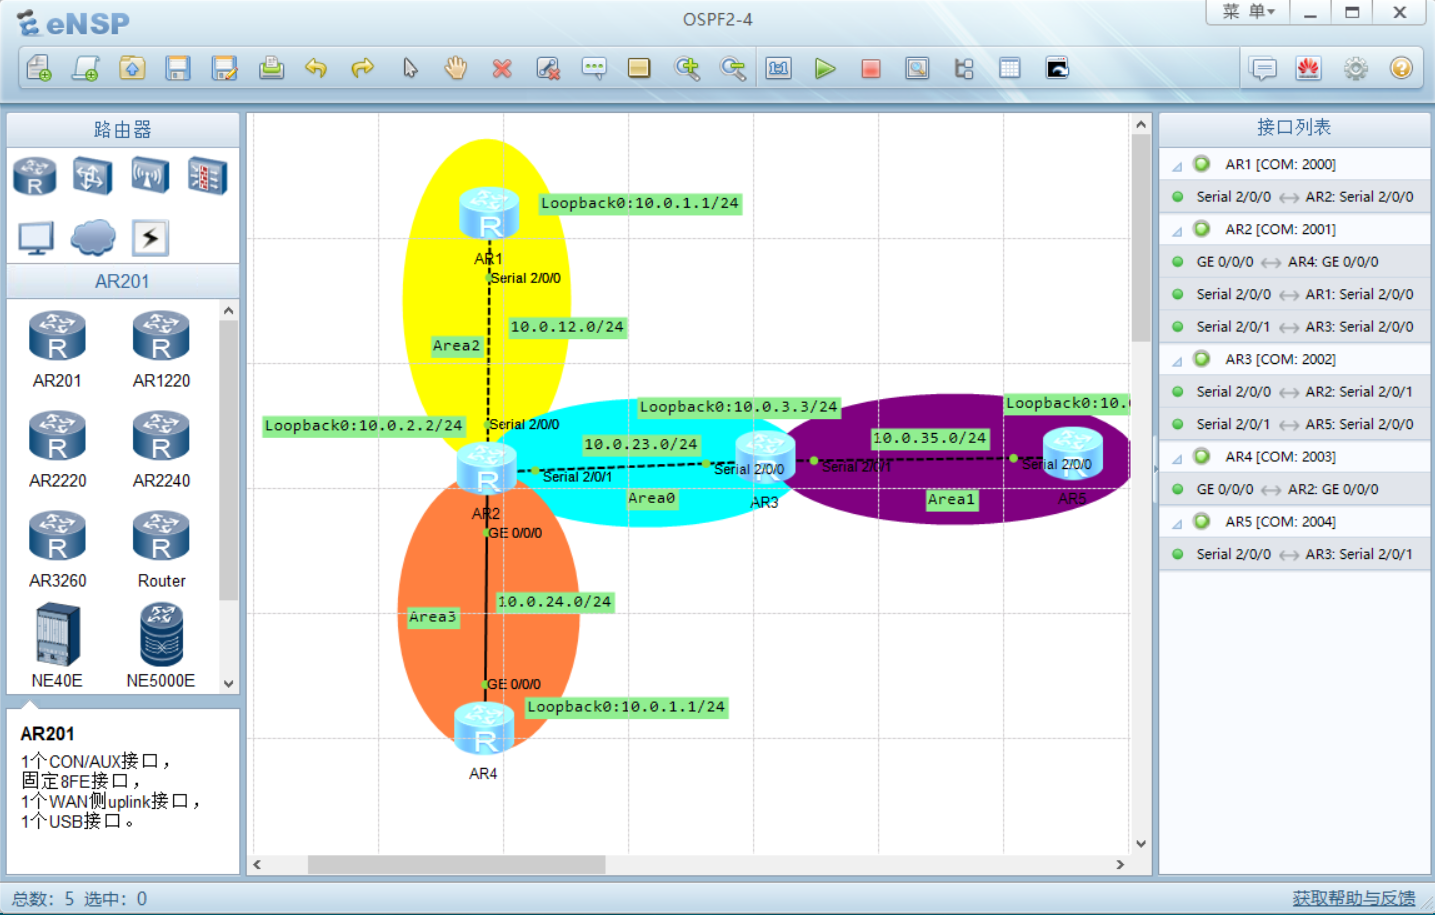Click the Save topology disk icon

(178, 68)
